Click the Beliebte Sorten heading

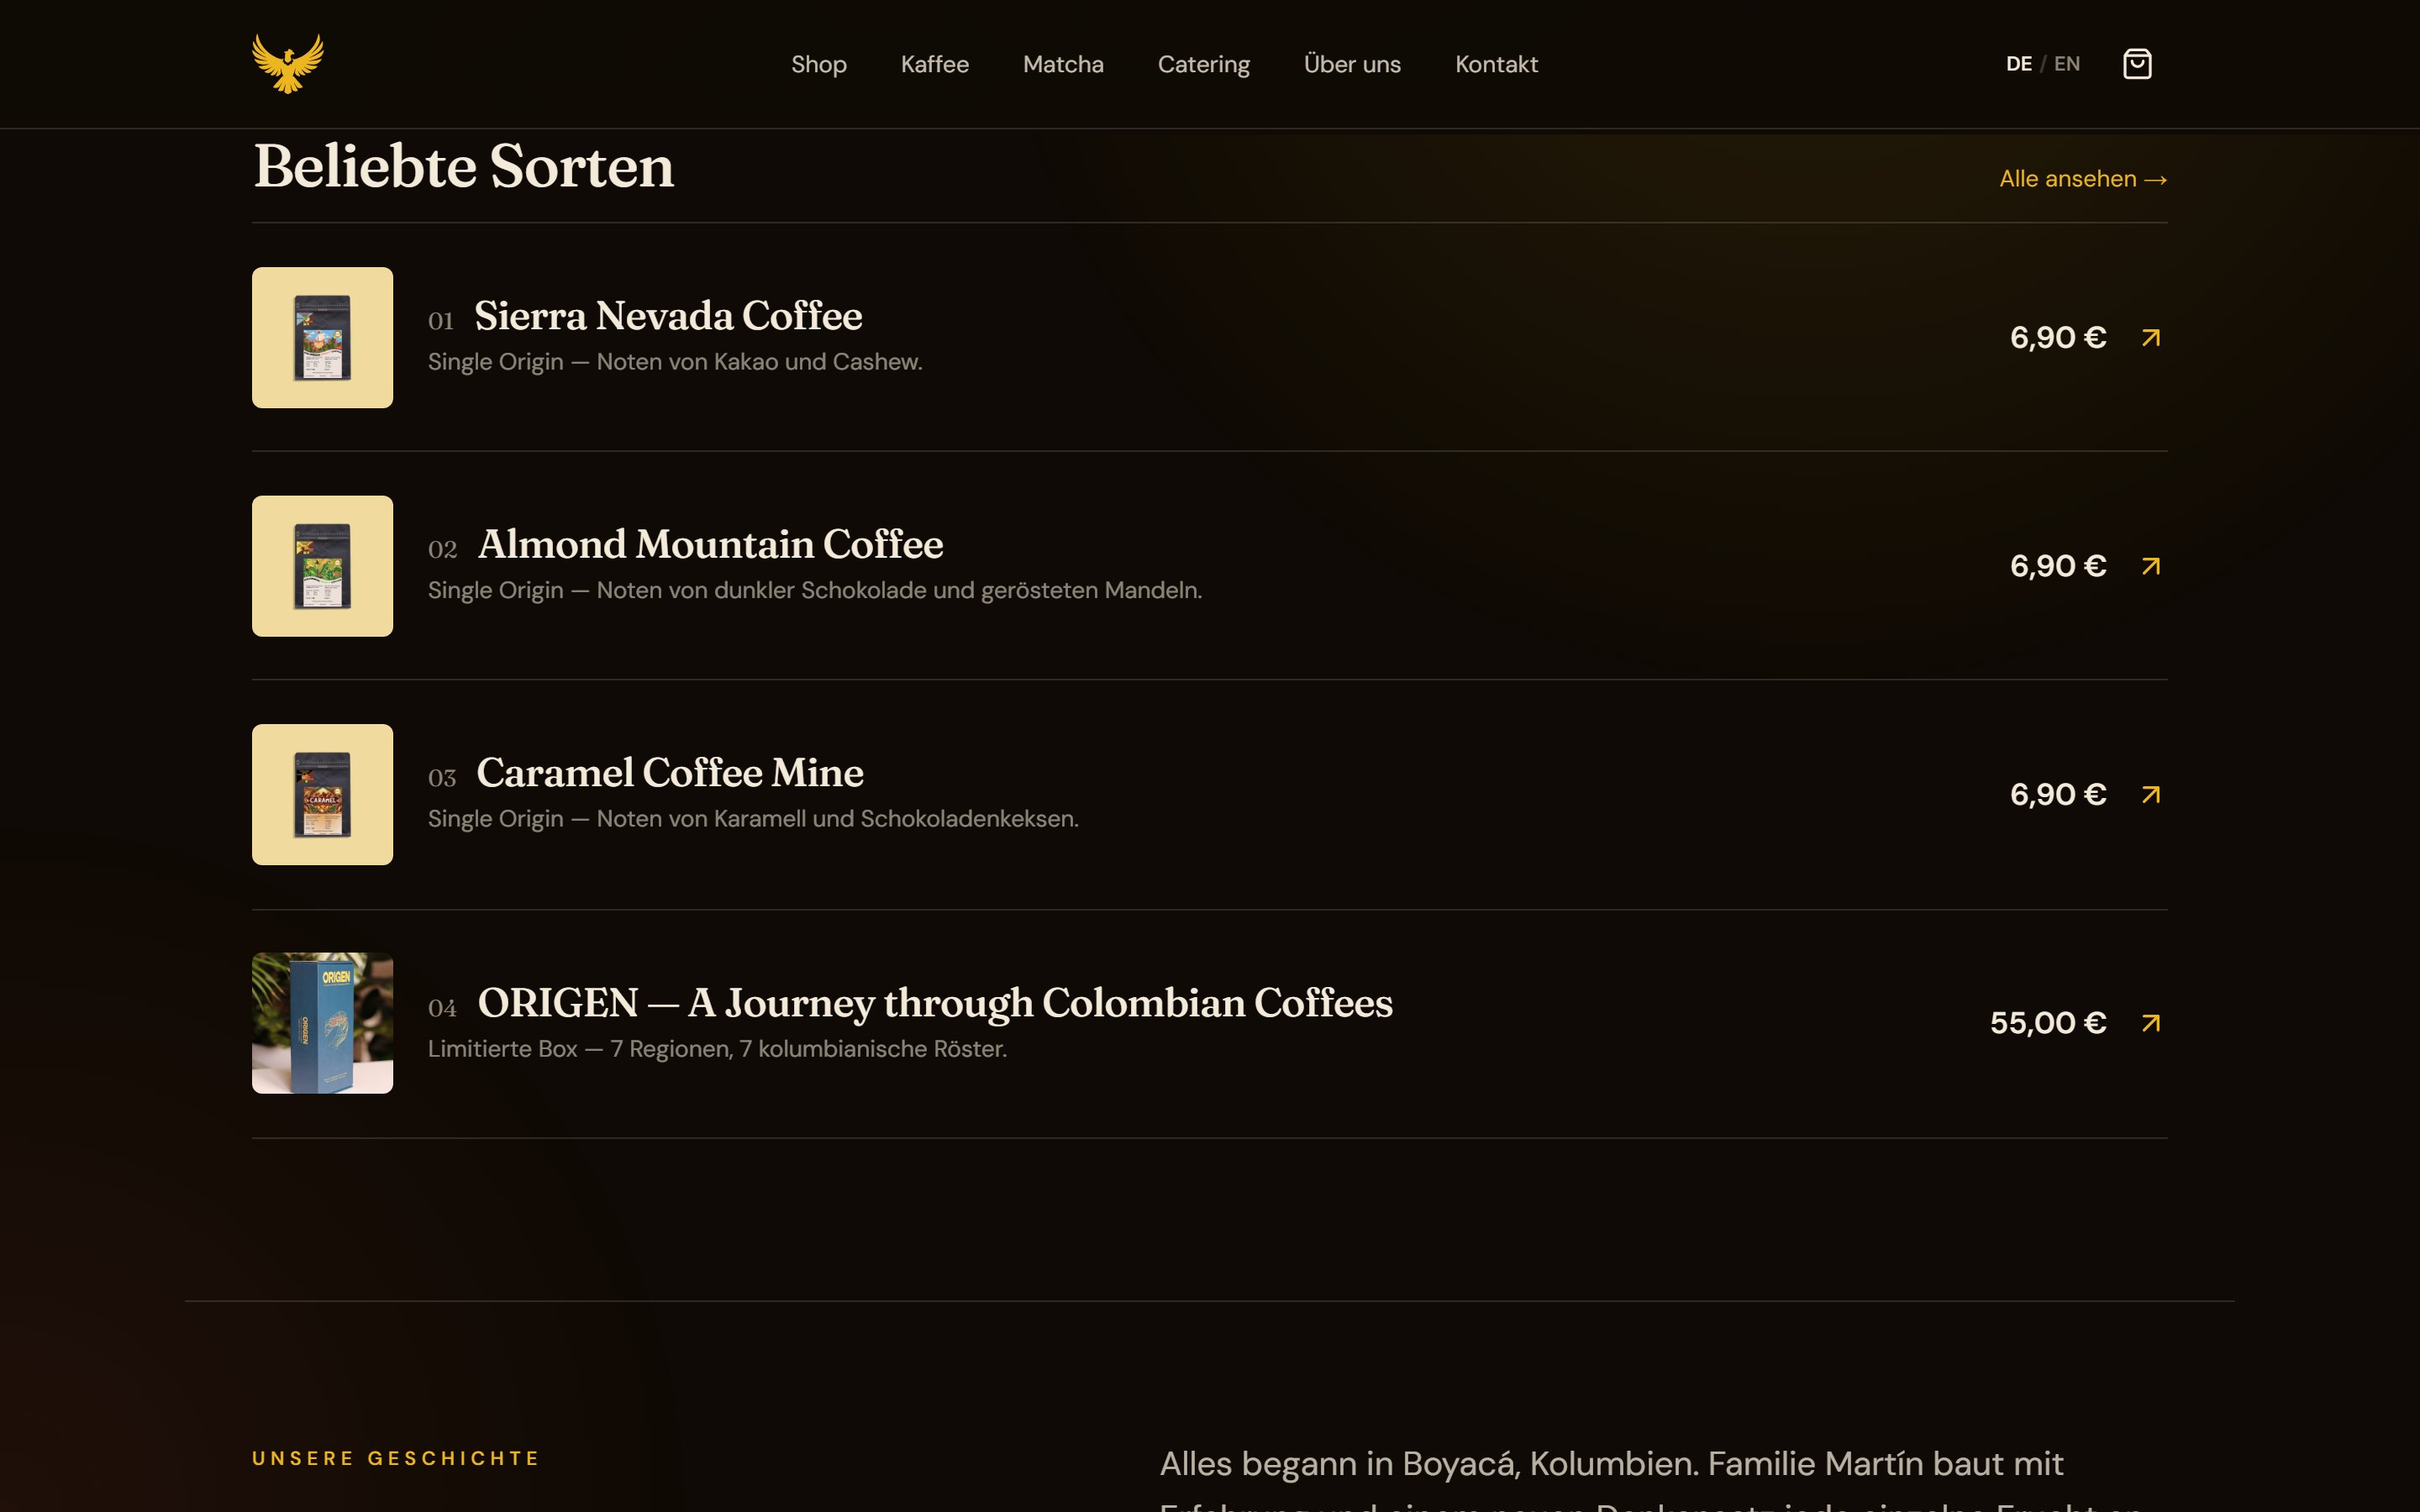pos(463,166)
